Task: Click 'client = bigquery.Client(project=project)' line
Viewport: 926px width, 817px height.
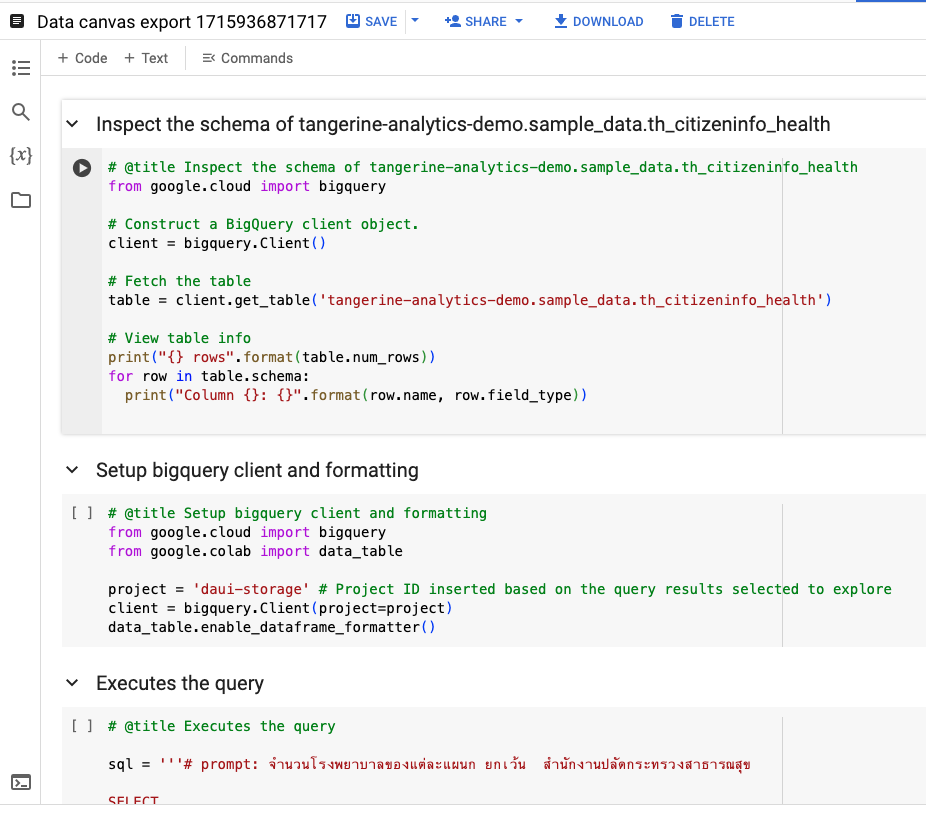Action: point(280,608)
